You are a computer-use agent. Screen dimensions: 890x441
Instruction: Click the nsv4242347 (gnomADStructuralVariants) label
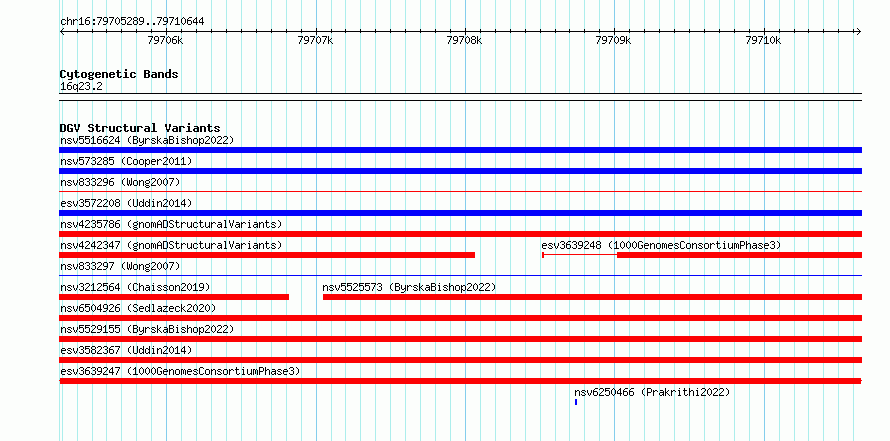pyautogui.click(x=171, y=245)
